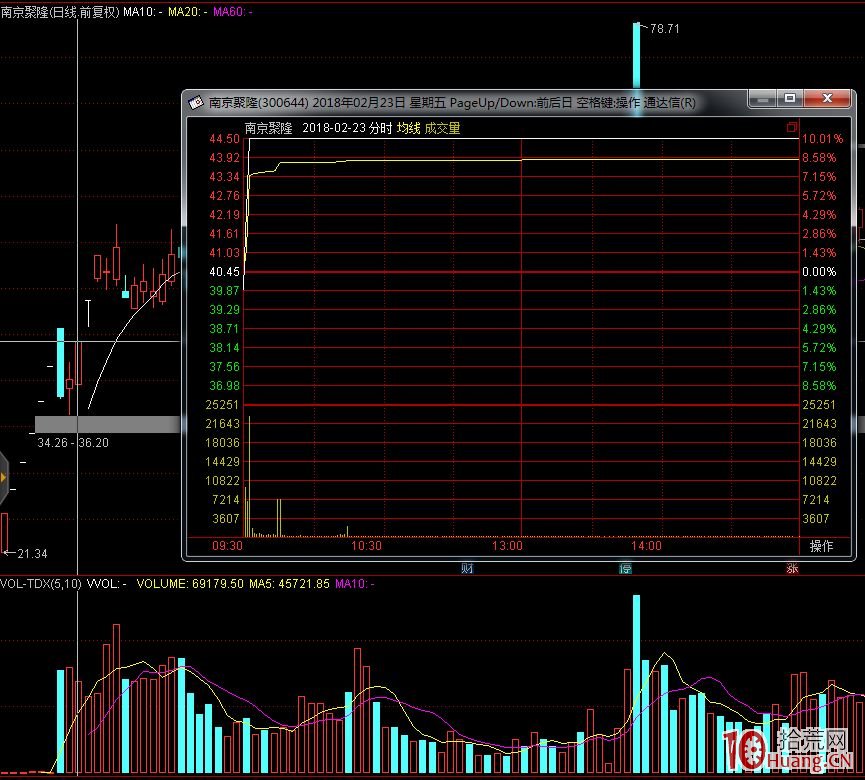Click the 40.45 previous close price label
This screenshot has width=865, height=780.
[x=225, y=272]
